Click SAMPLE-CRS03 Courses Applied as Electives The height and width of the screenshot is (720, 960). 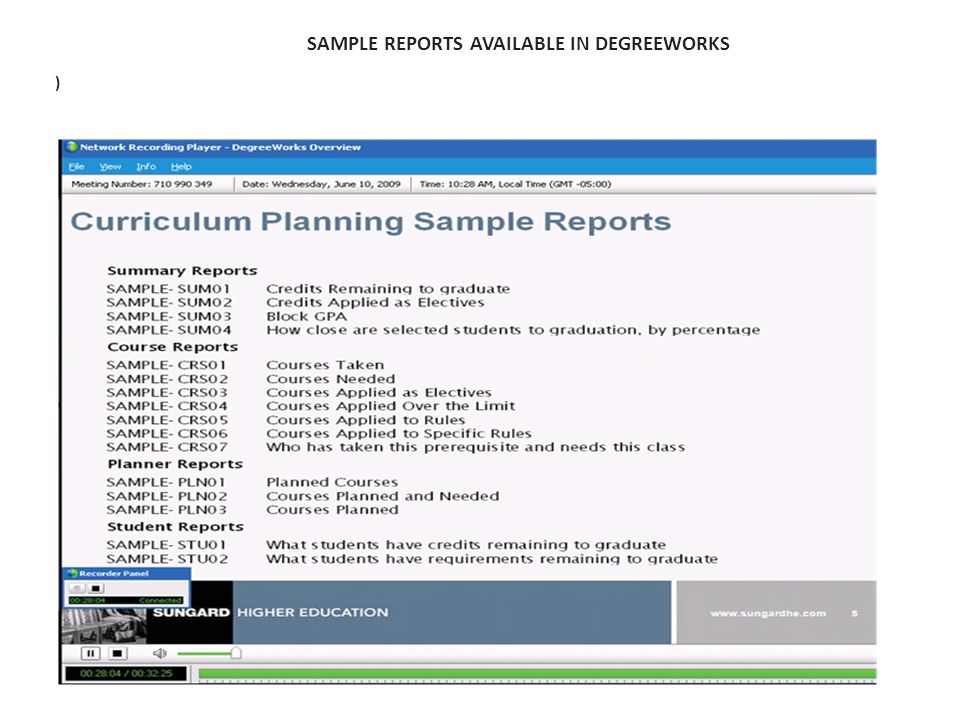(x=299, y=392)
